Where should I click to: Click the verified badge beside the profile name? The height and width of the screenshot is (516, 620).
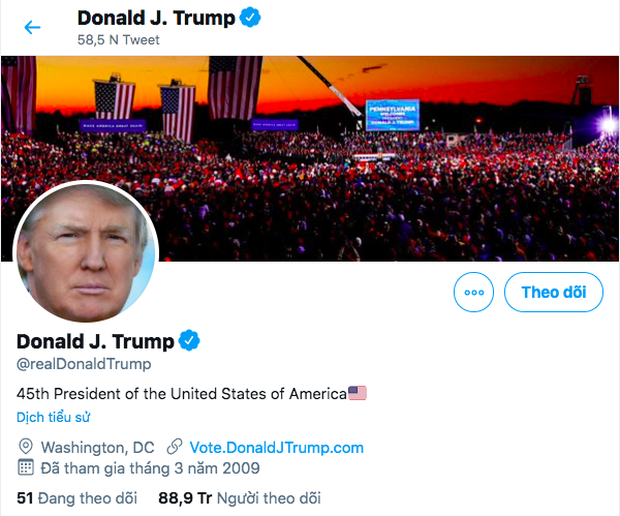click(189, 340)
